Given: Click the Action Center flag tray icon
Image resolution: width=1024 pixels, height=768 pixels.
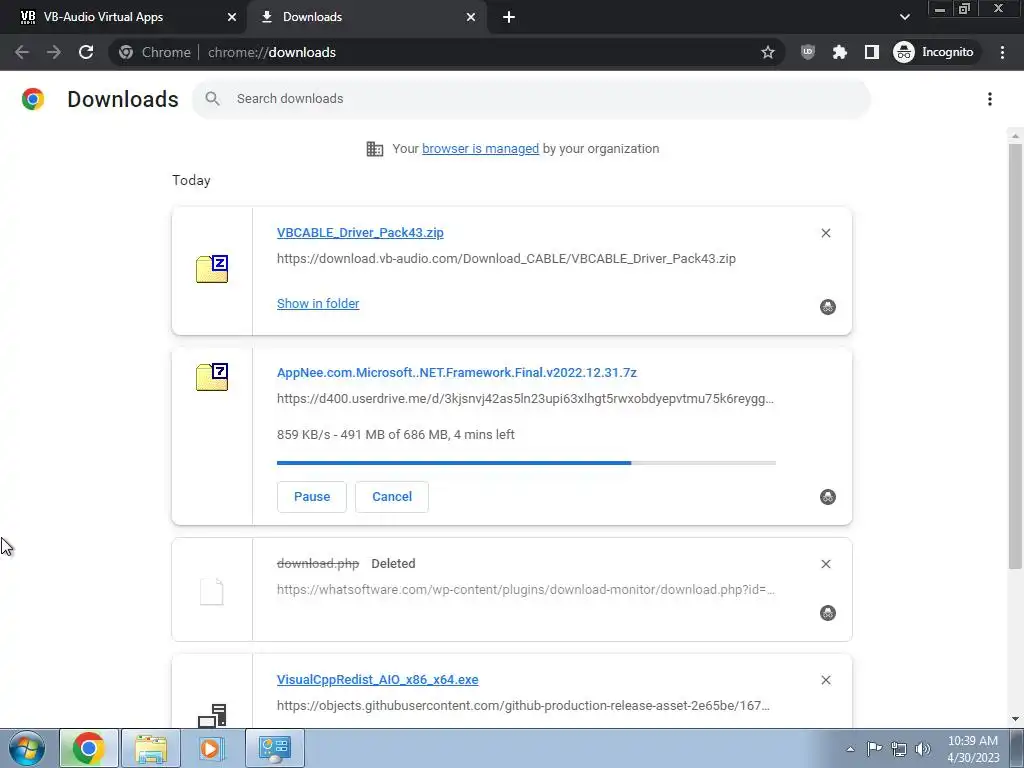Looking at the screenshot, I should coord(874,749).
